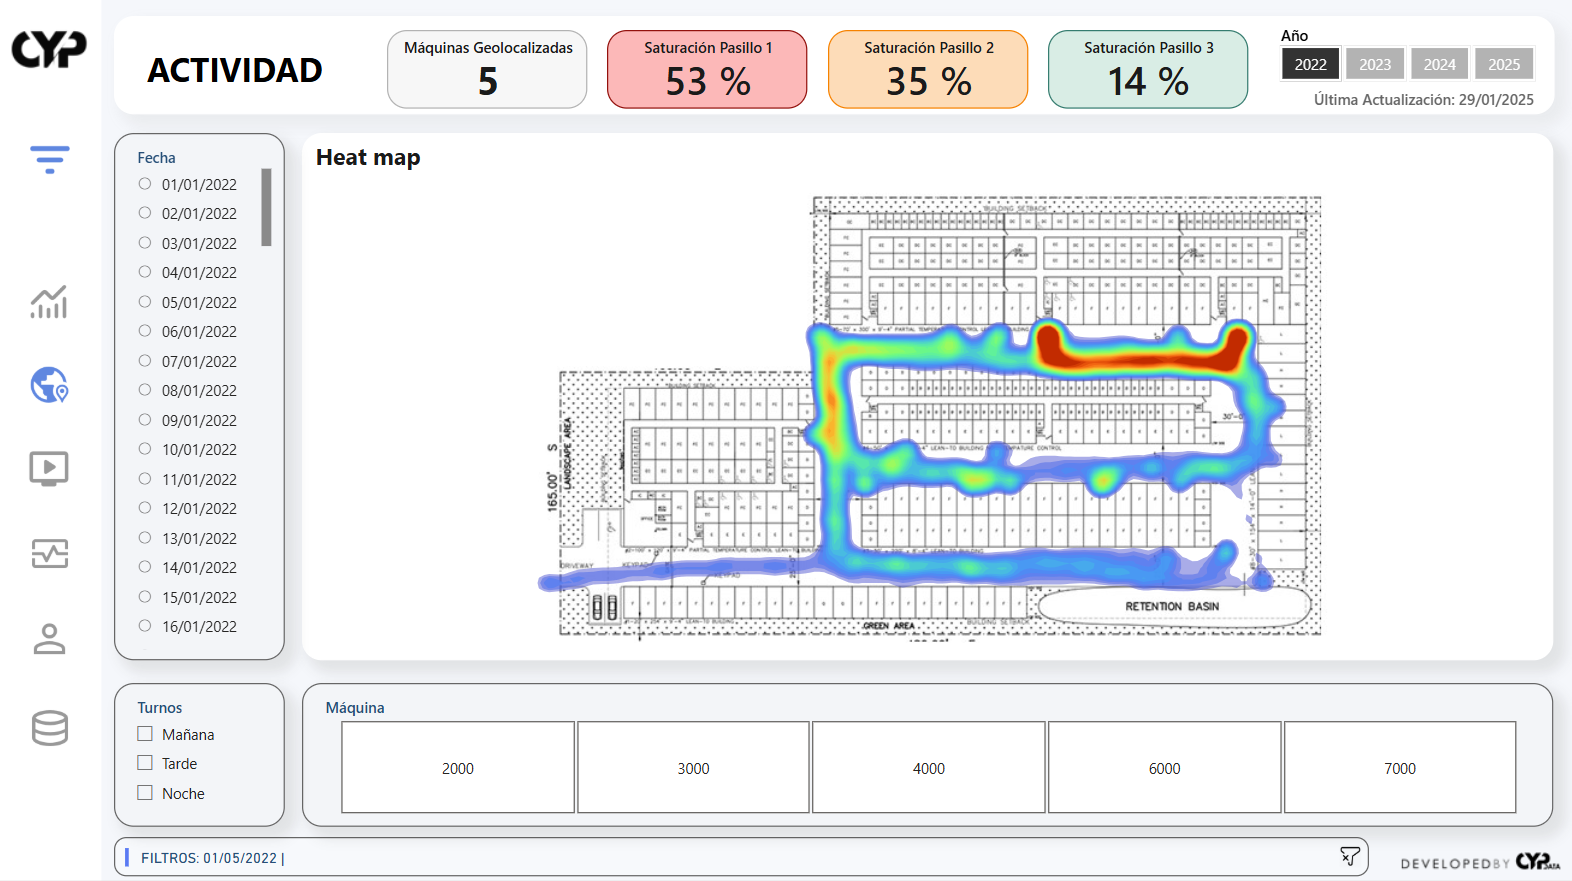Switch year to 2023
The height and width of the screenshot is (881, 1572).
pos(1374,64)
